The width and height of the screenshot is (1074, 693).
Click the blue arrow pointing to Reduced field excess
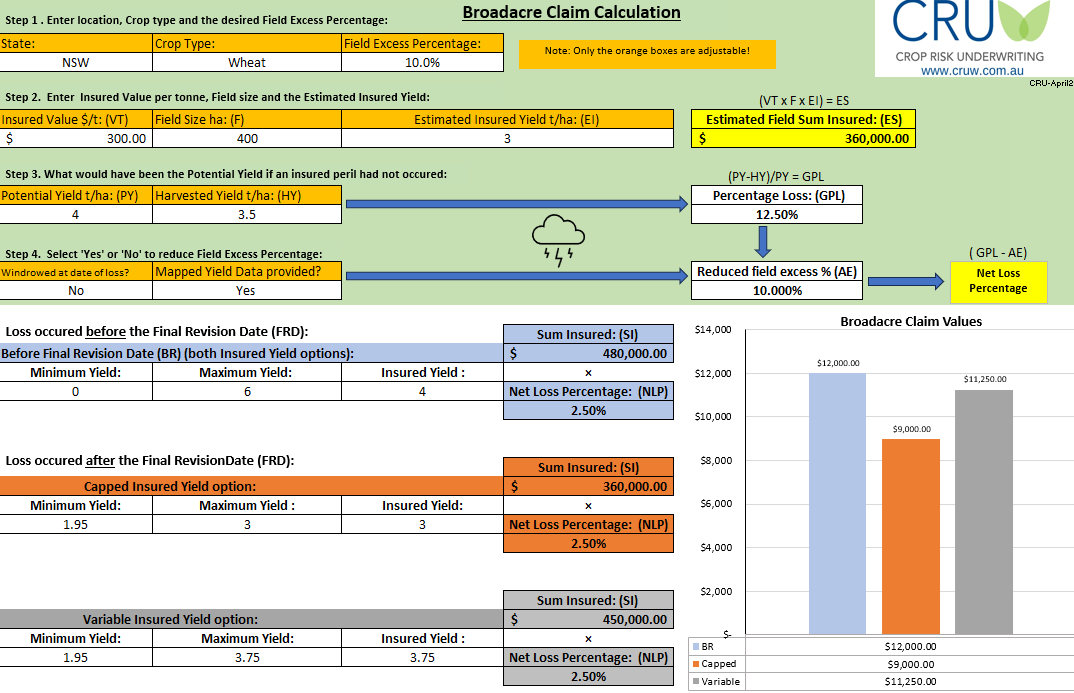coord(517,275)
